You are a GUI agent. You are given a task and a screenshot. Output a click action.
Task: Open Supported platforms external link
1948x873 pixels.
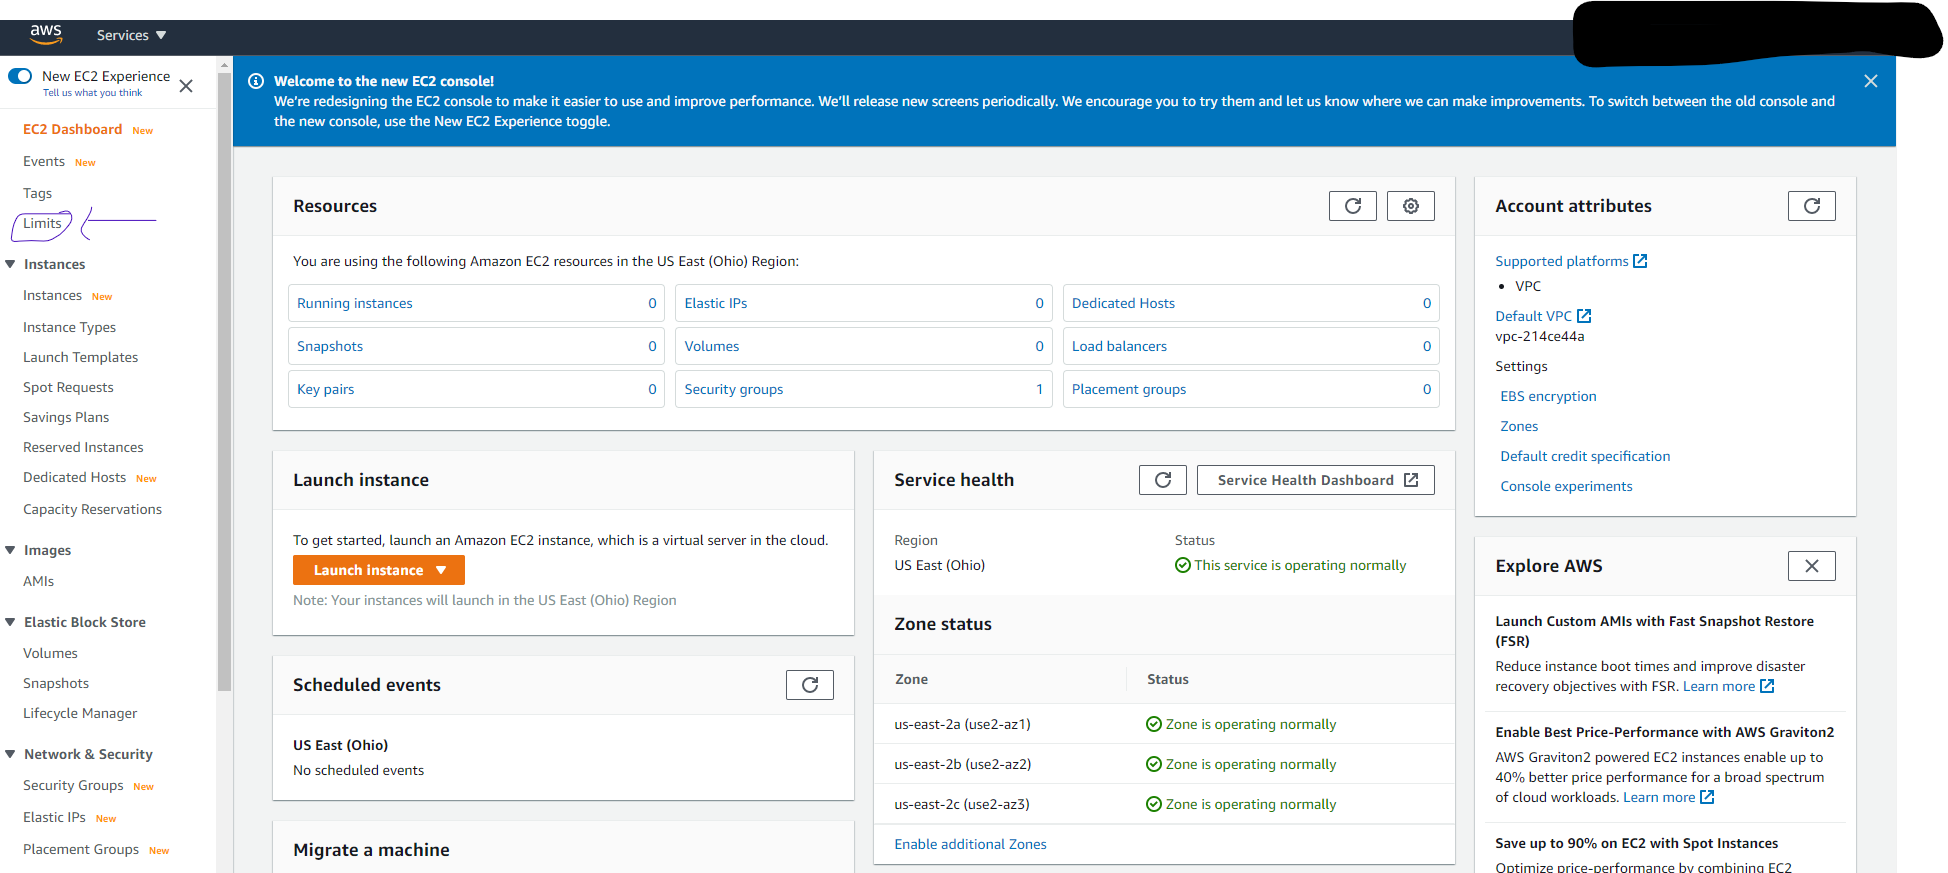[1571, 261]
